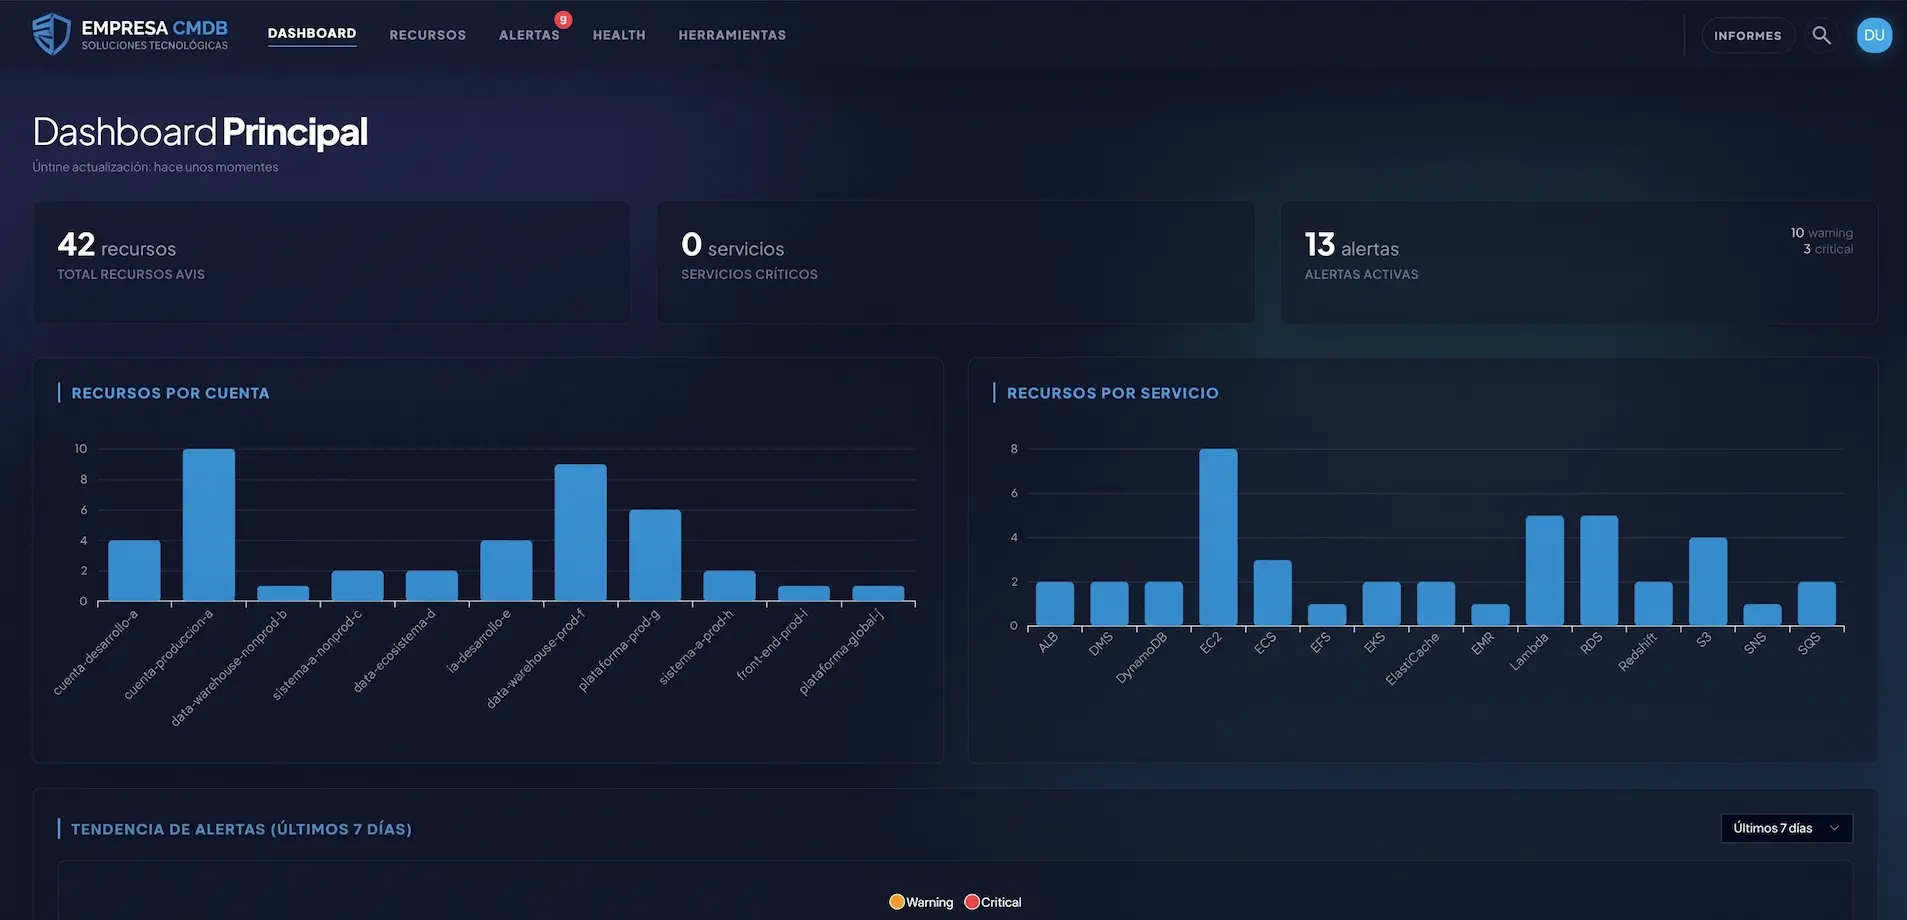This screenshot has width=1907, height=920.
Task: Select the DynamoDB bar
Action: [x=1164, y=604]
